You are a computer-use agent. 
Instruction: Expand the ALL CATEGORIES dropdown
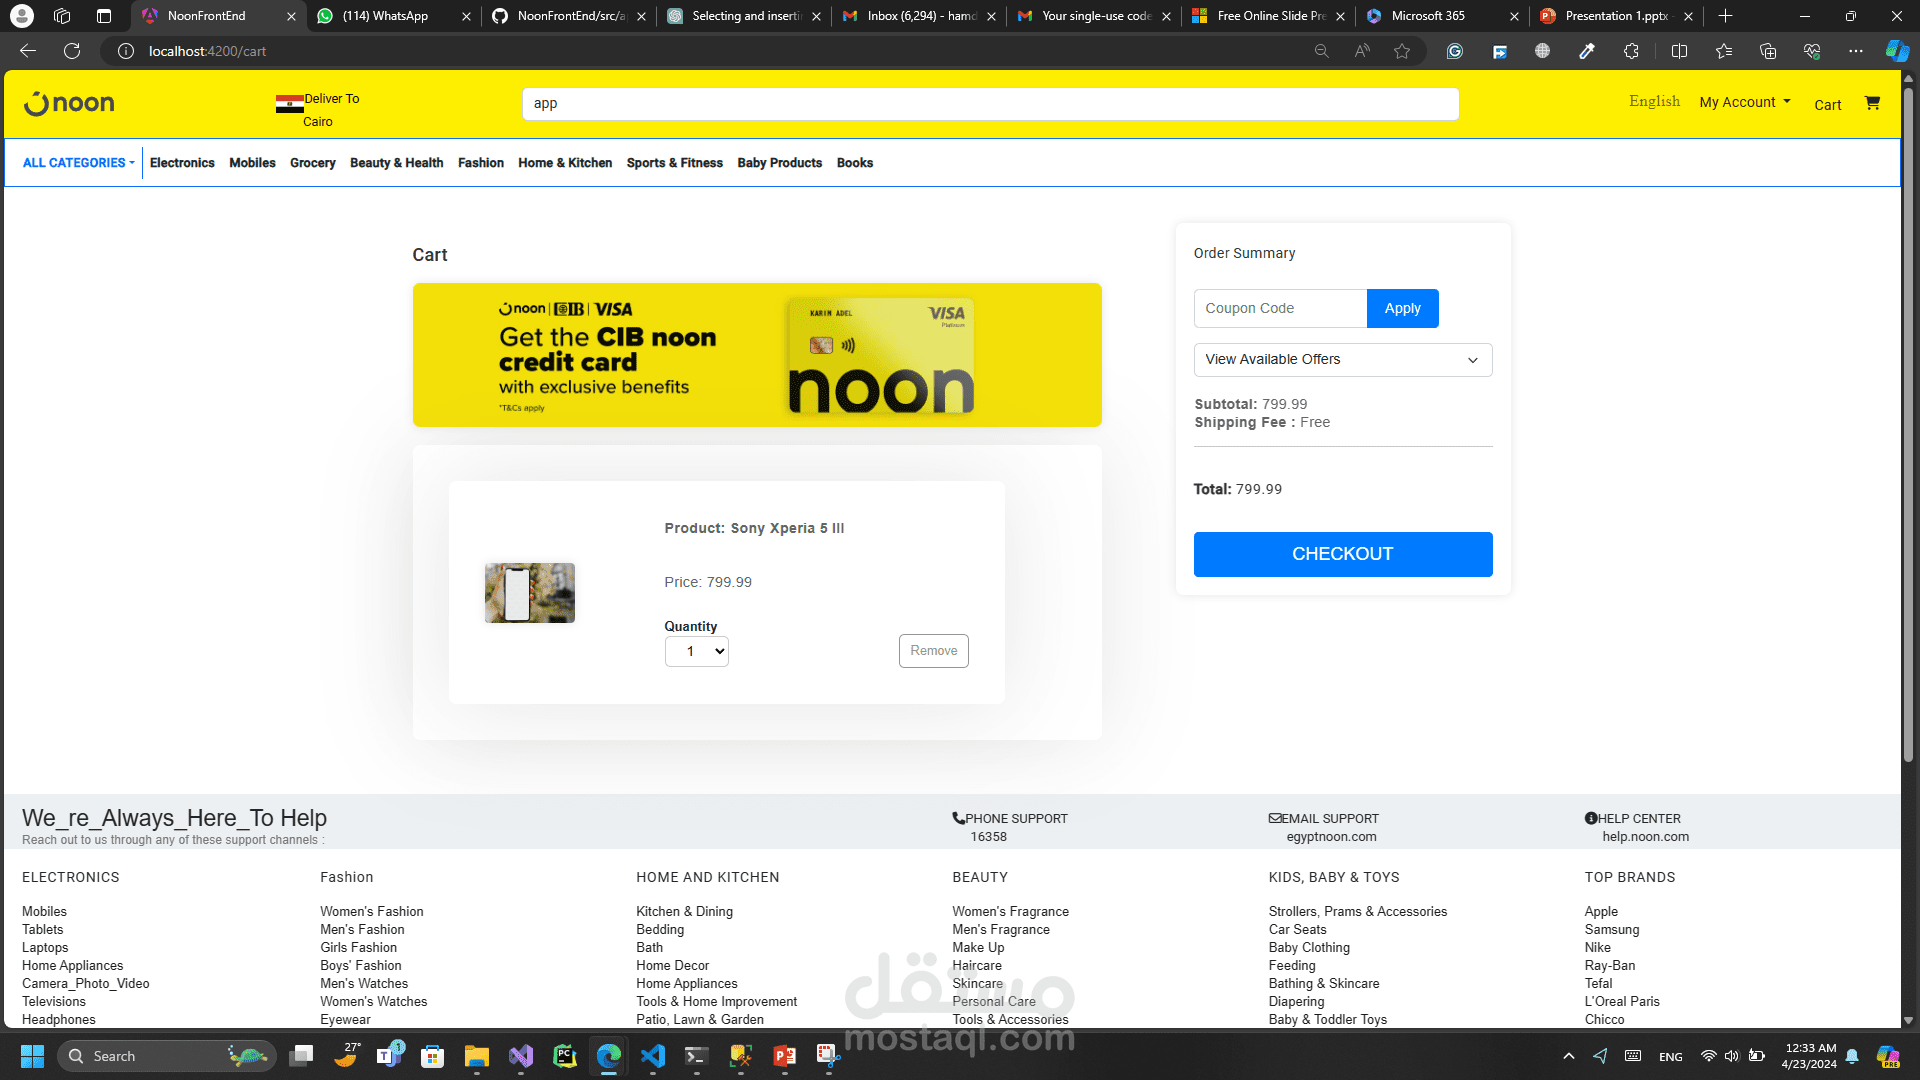click(79, 163)
